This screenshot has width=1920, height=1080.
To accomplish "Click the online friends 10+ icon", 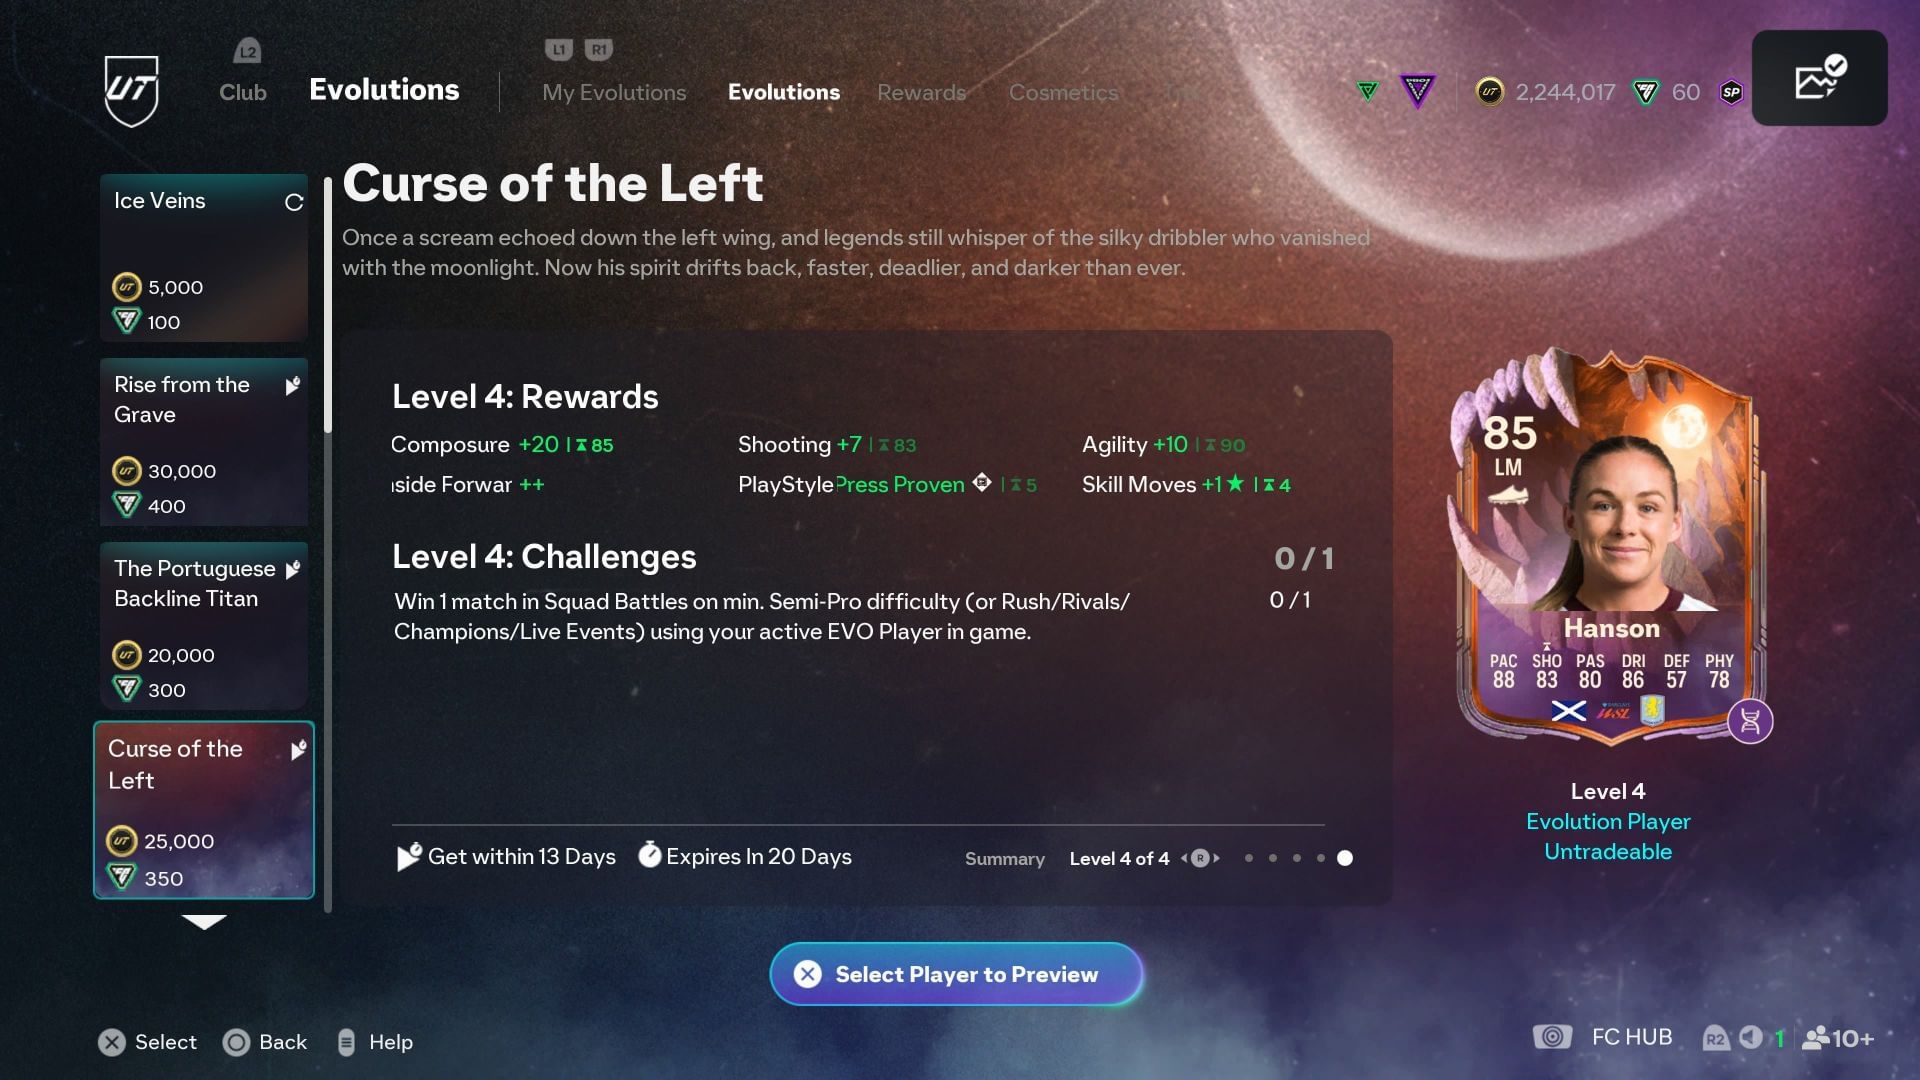I will (1837, 1038).
